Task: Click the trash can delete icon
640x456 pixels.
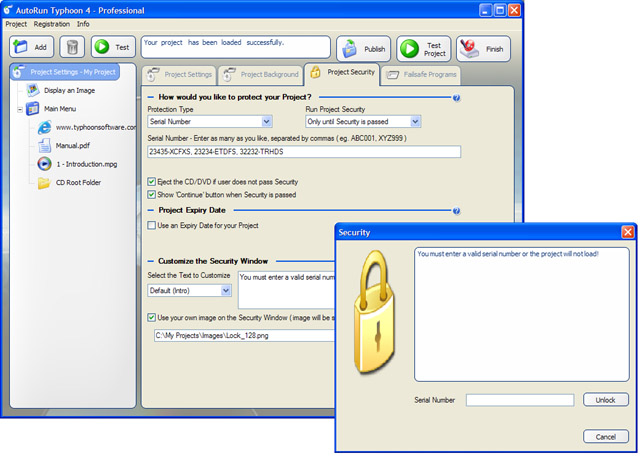Action: pos(72,47)
